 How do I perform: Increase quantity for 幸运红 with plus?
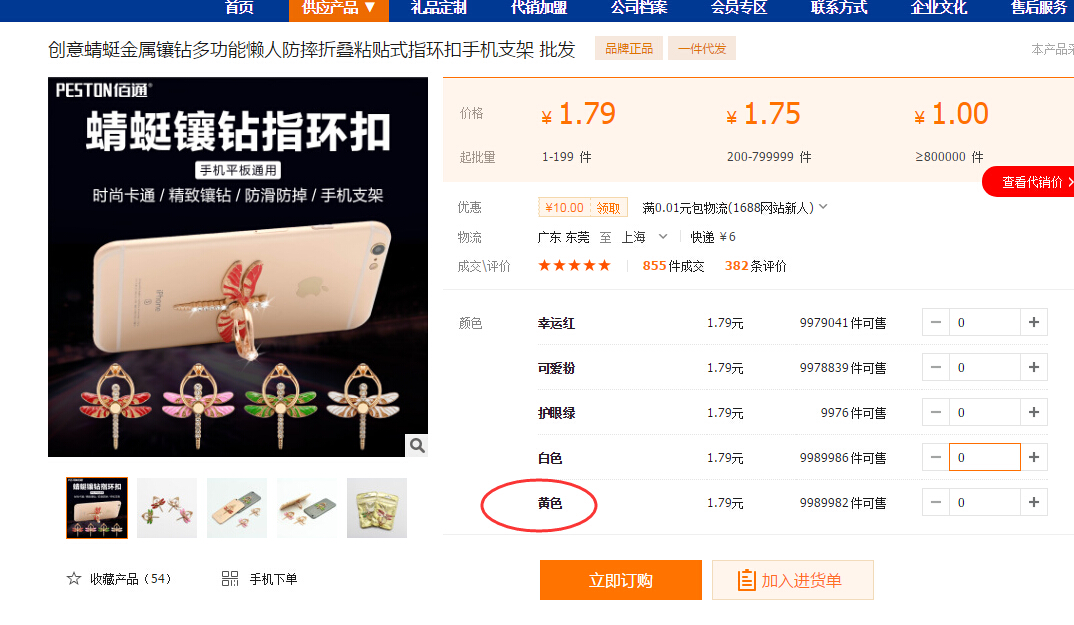coord(1034,322)
